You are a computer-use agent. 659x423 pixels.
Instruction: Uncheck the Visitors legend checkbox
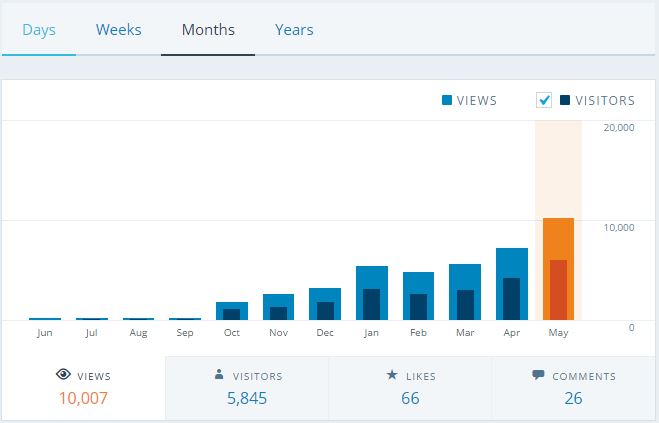click(544, 100)
